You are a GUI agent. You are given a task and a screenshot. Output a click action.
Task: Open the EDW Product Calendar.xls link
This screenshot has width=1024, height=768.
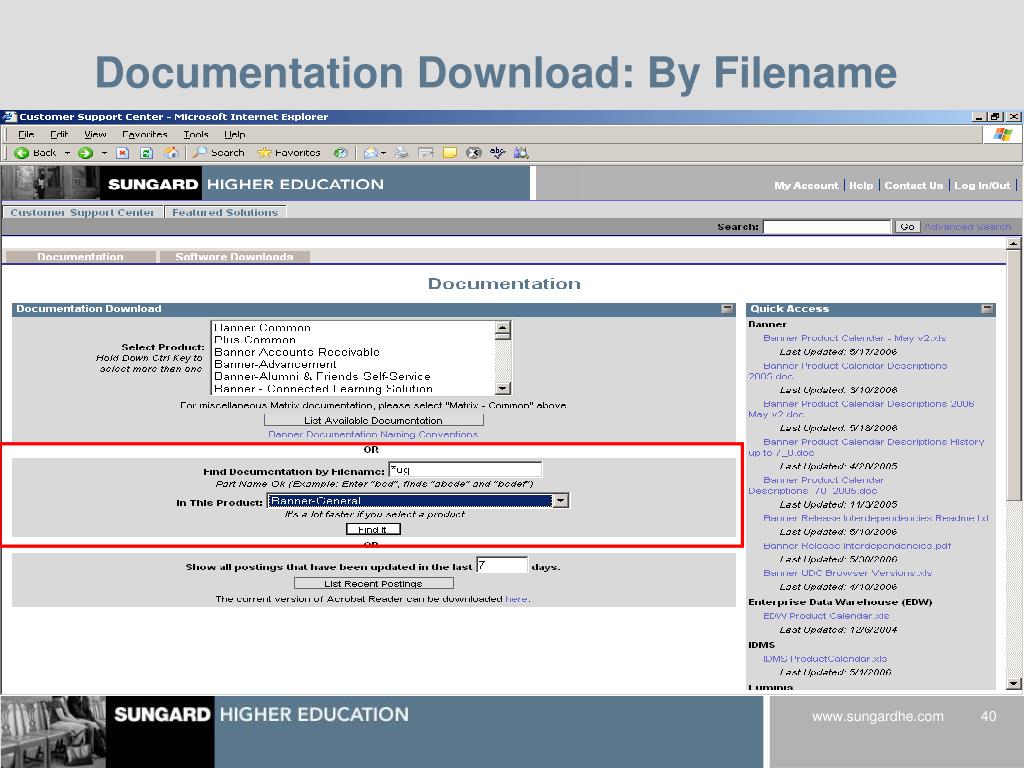[826, 616]
